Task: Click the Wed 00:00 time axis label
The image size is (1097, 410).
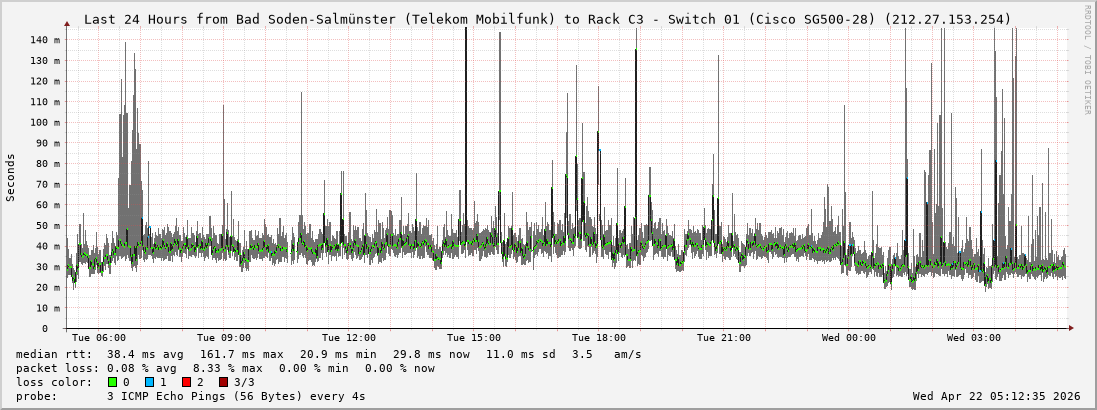Action: click(x=849, y=338)
